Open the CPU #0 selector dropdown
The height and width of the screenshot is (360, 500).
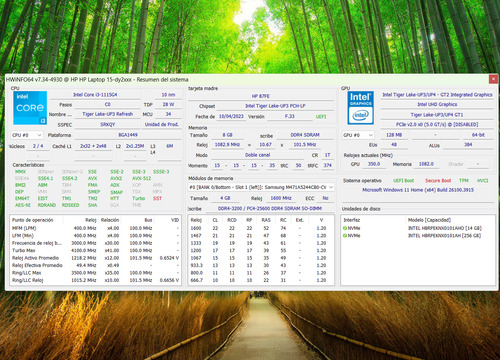pyautogui.click(x=27, y=135)
